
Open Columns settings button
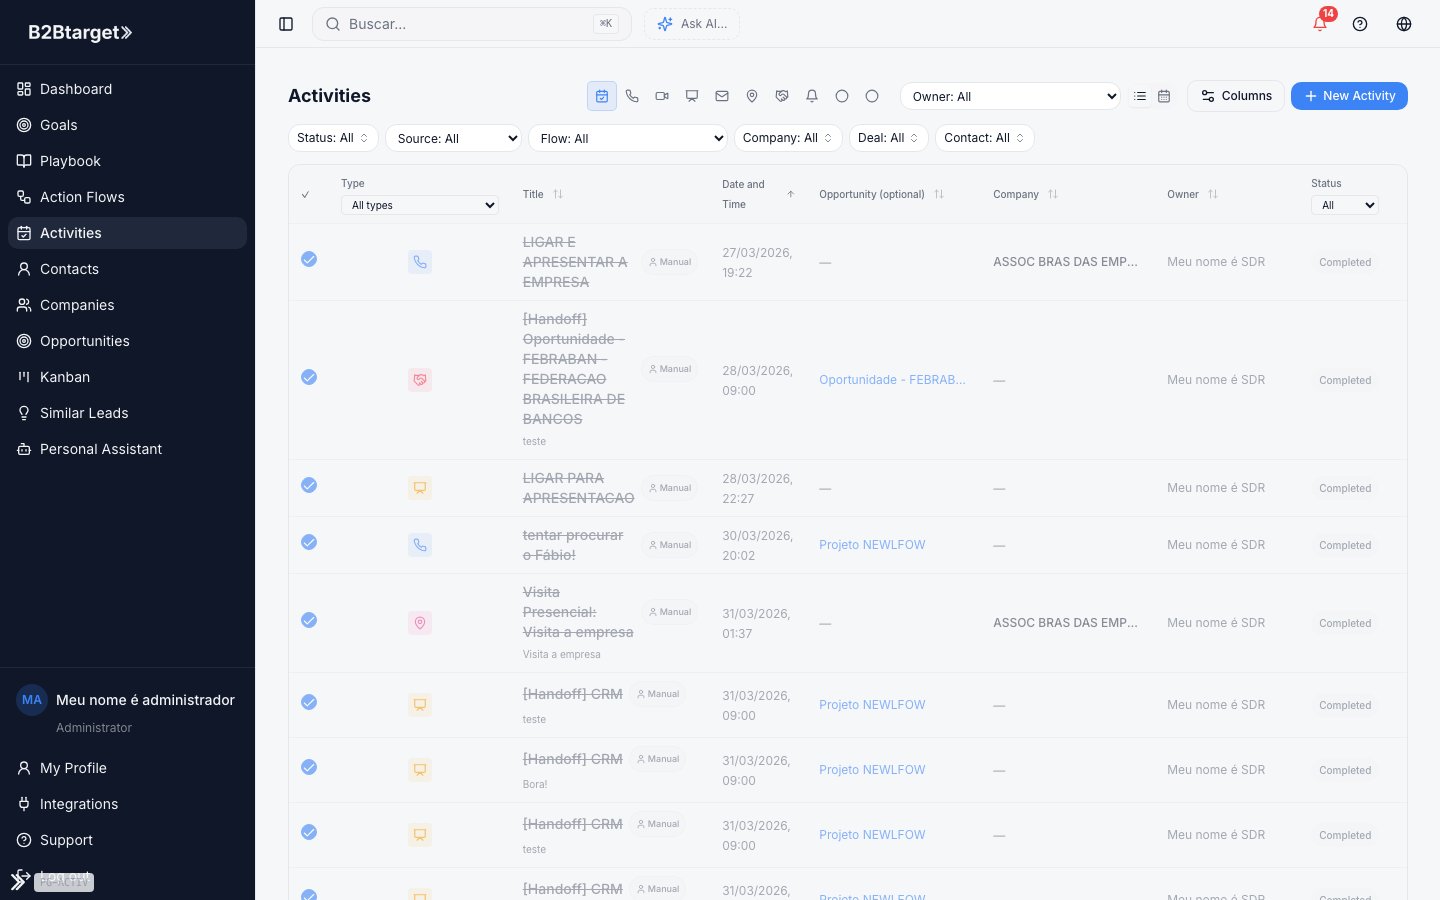1236,96
